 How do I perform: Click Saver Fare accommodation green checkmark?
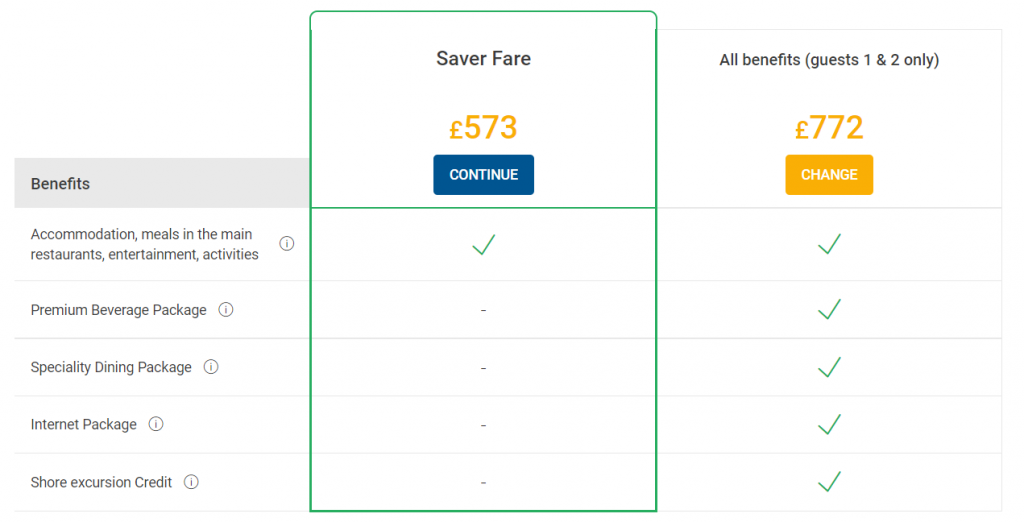(484, 244)
